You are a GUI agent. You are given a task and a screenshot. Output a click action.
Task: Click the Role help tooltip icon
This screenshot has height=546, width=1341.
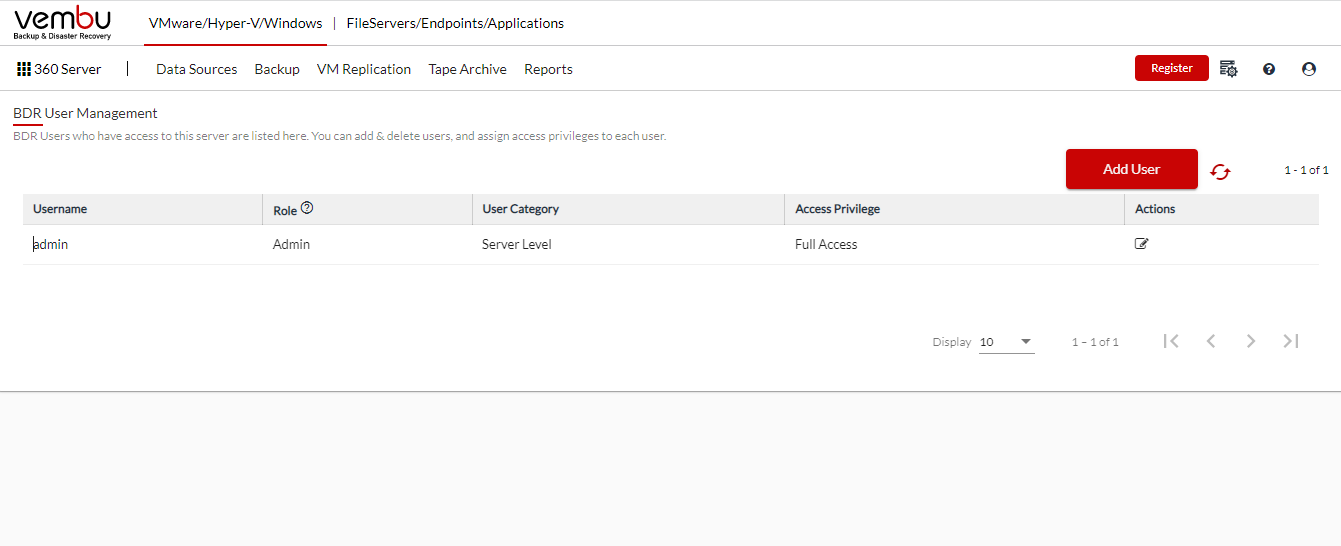point(307,208)
